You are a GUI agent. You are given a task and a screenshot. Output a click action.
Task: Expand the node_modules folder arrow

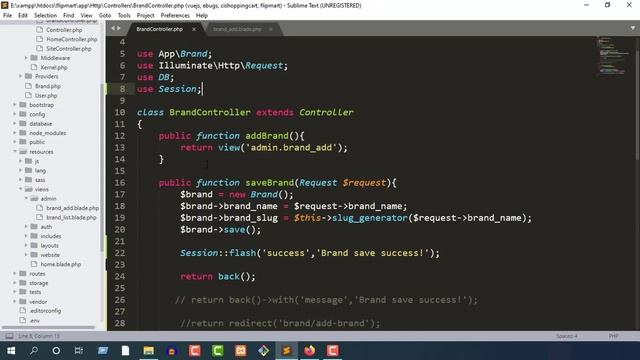pyautogui.click(x=15, y=133)
